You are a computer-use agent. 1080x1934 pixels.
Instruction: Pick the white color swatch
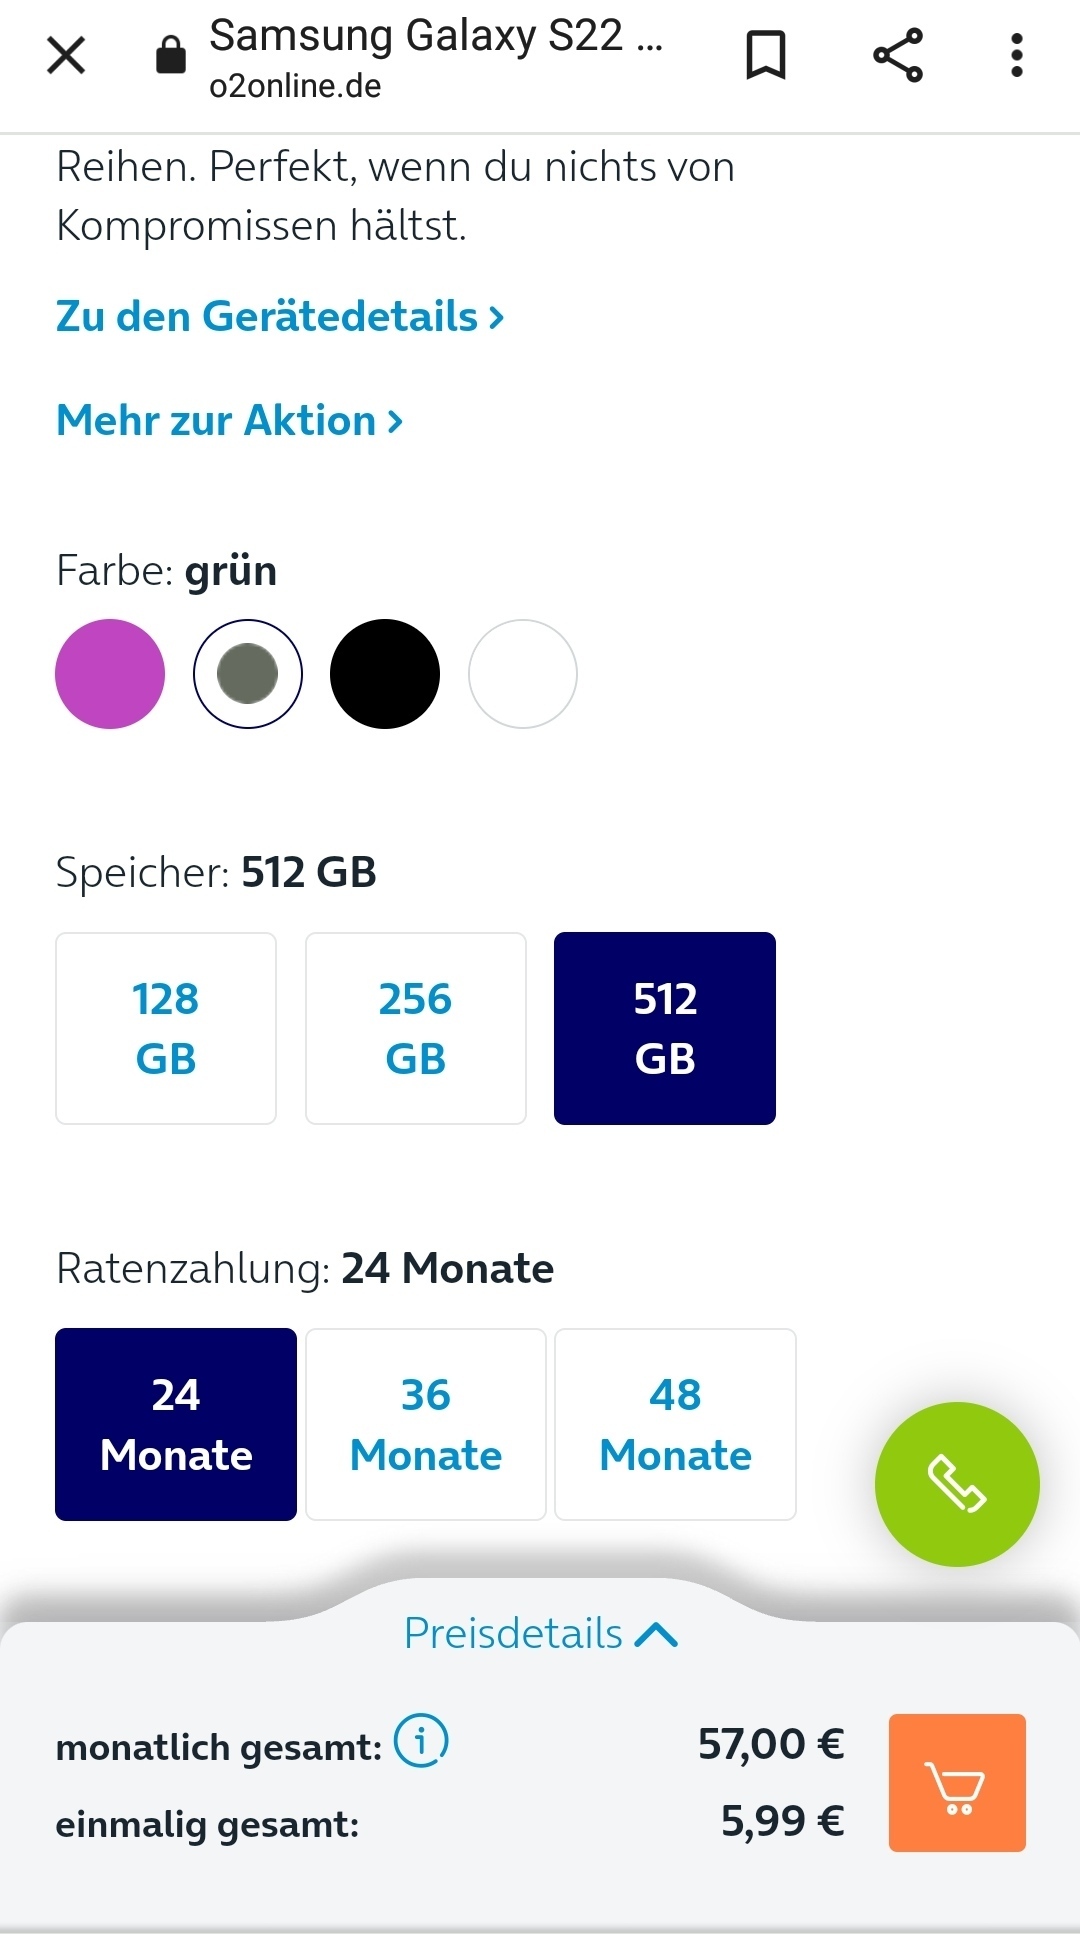point(523,674)
